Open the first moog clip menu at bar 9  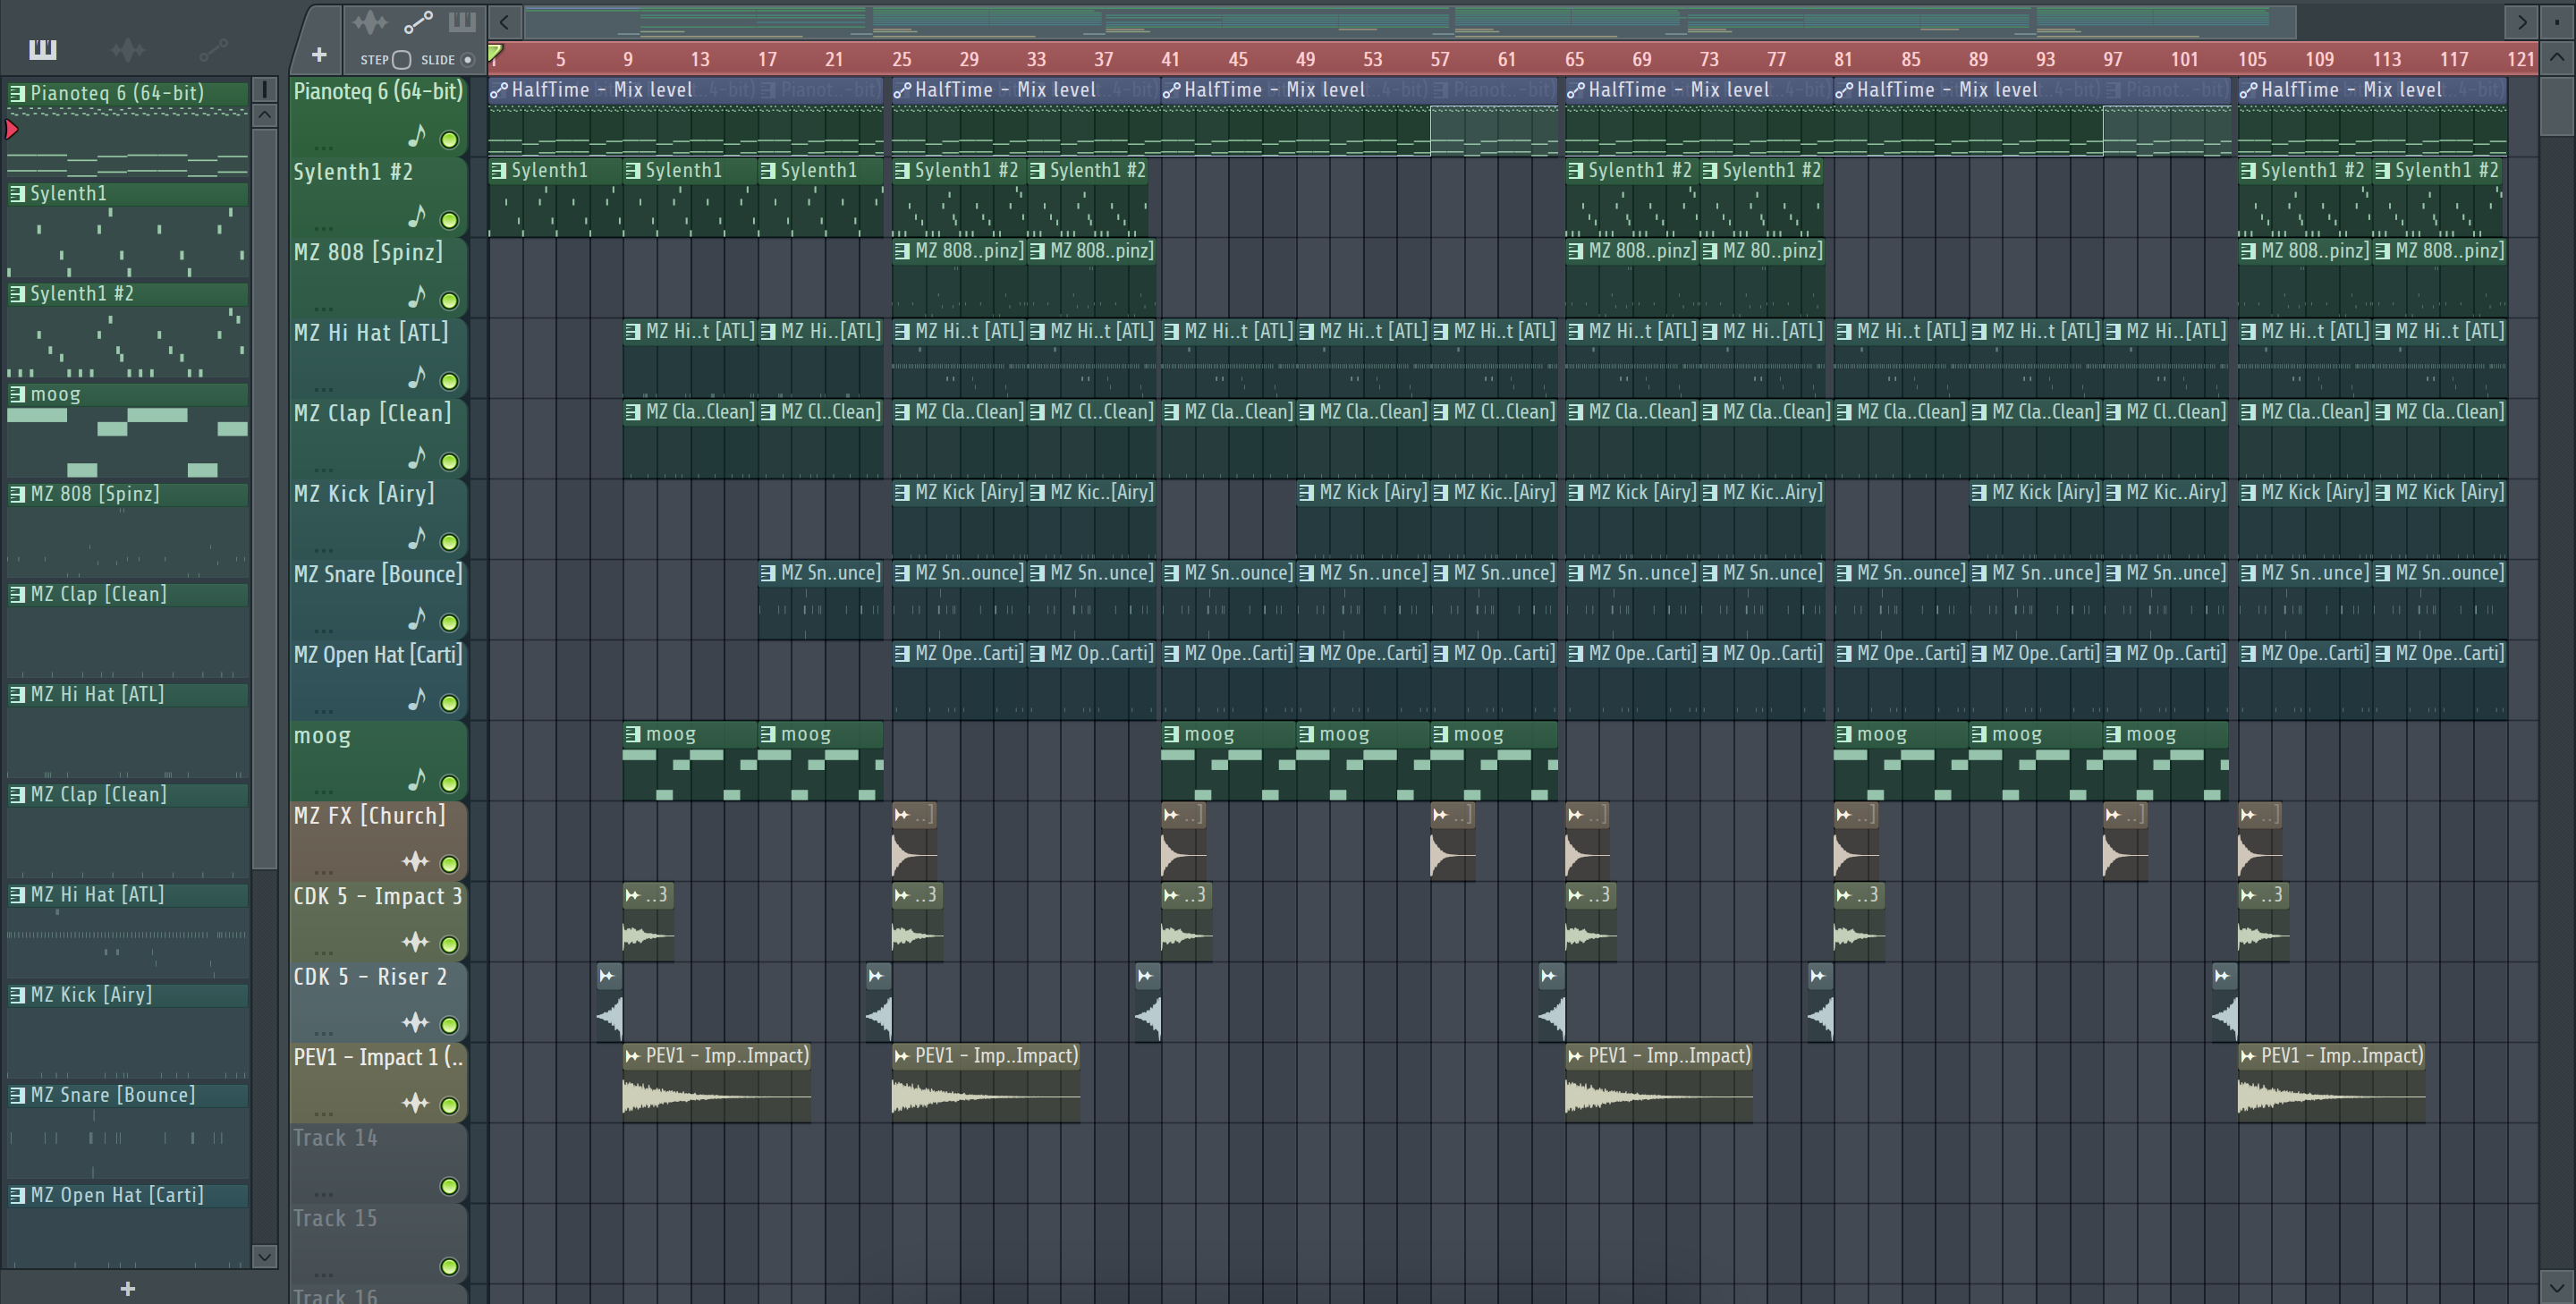tap(632, 734)
